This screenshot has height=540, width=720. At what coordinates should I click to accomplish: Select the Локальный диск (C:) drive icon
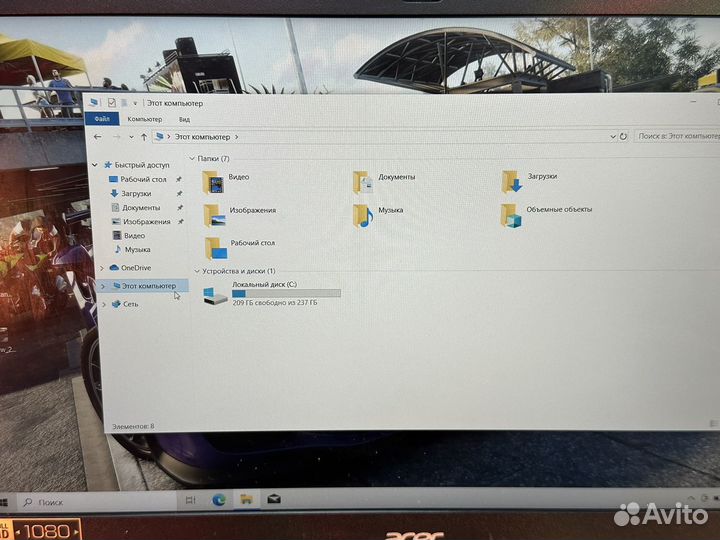point(215,296)
